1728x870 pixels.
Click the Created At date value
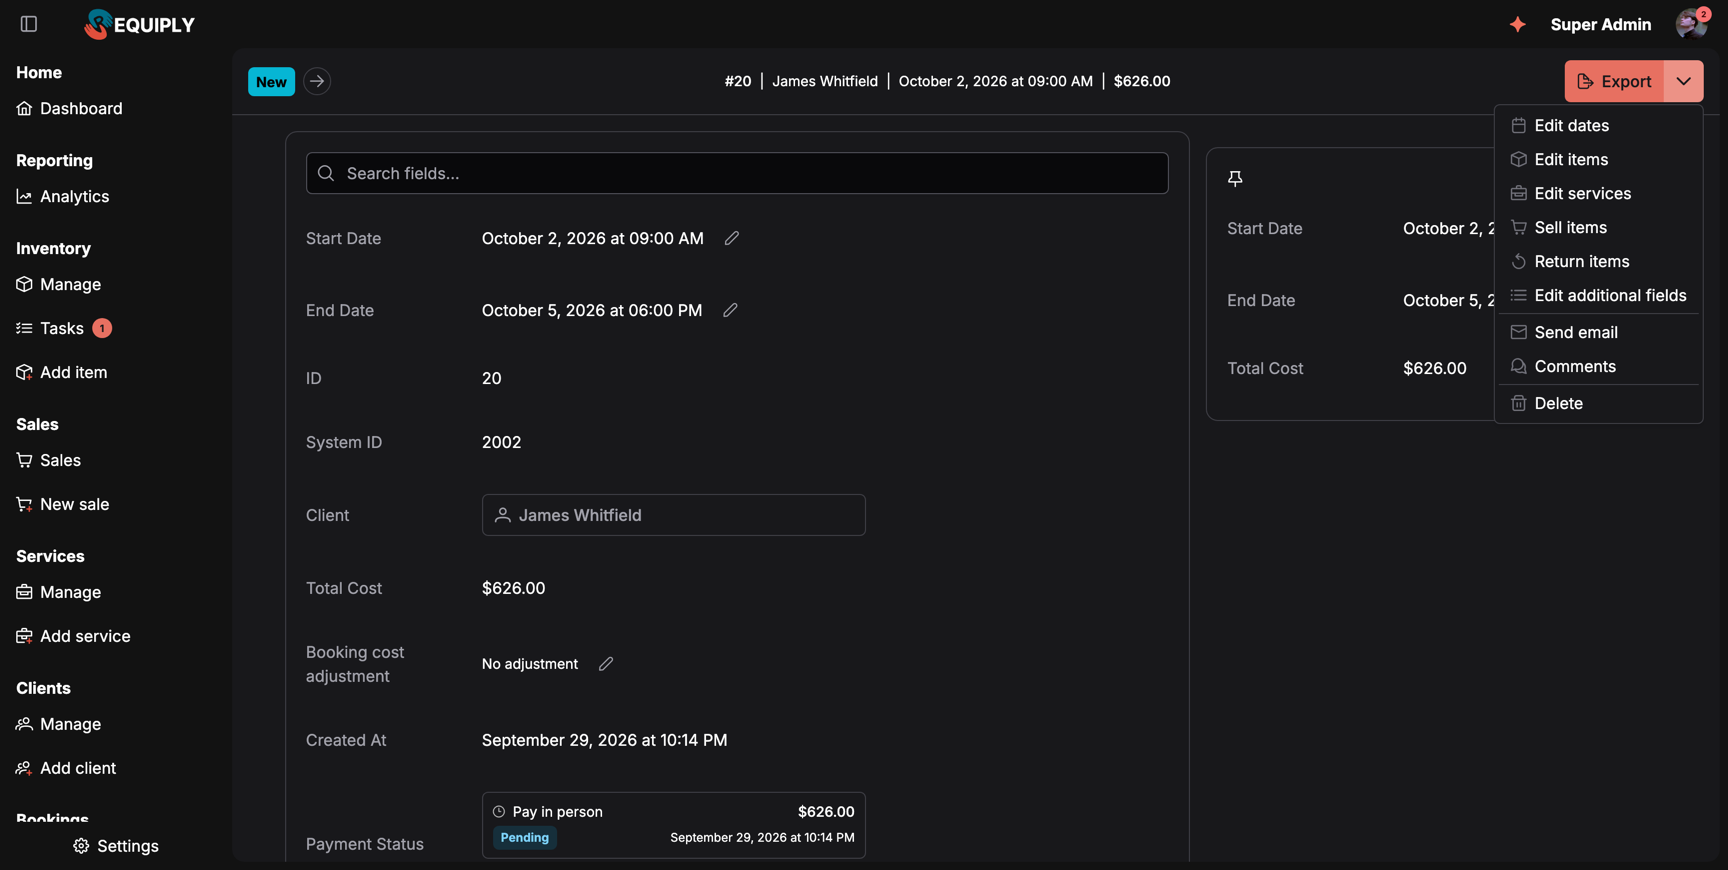(605, 740)
